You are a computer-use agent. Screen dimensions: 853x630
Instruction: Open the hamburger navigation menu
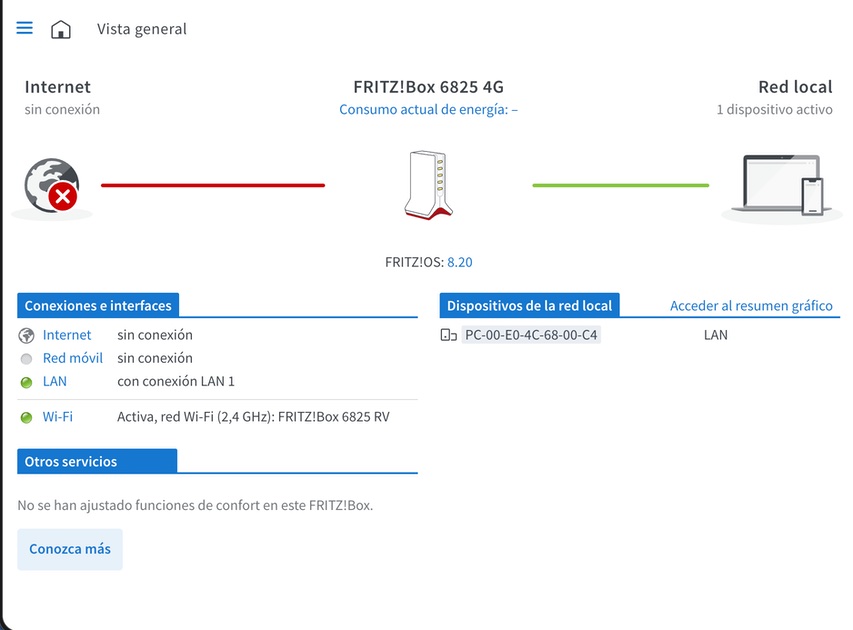24,28
